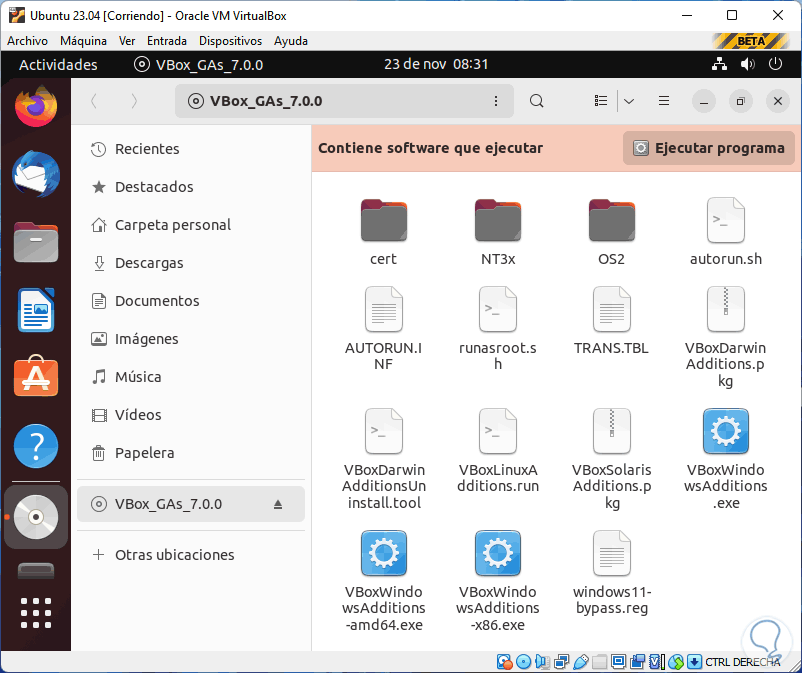Viewport: 802px width, 673px height.
Task: Open Vídeos in the sidebar
Action: 190,415
